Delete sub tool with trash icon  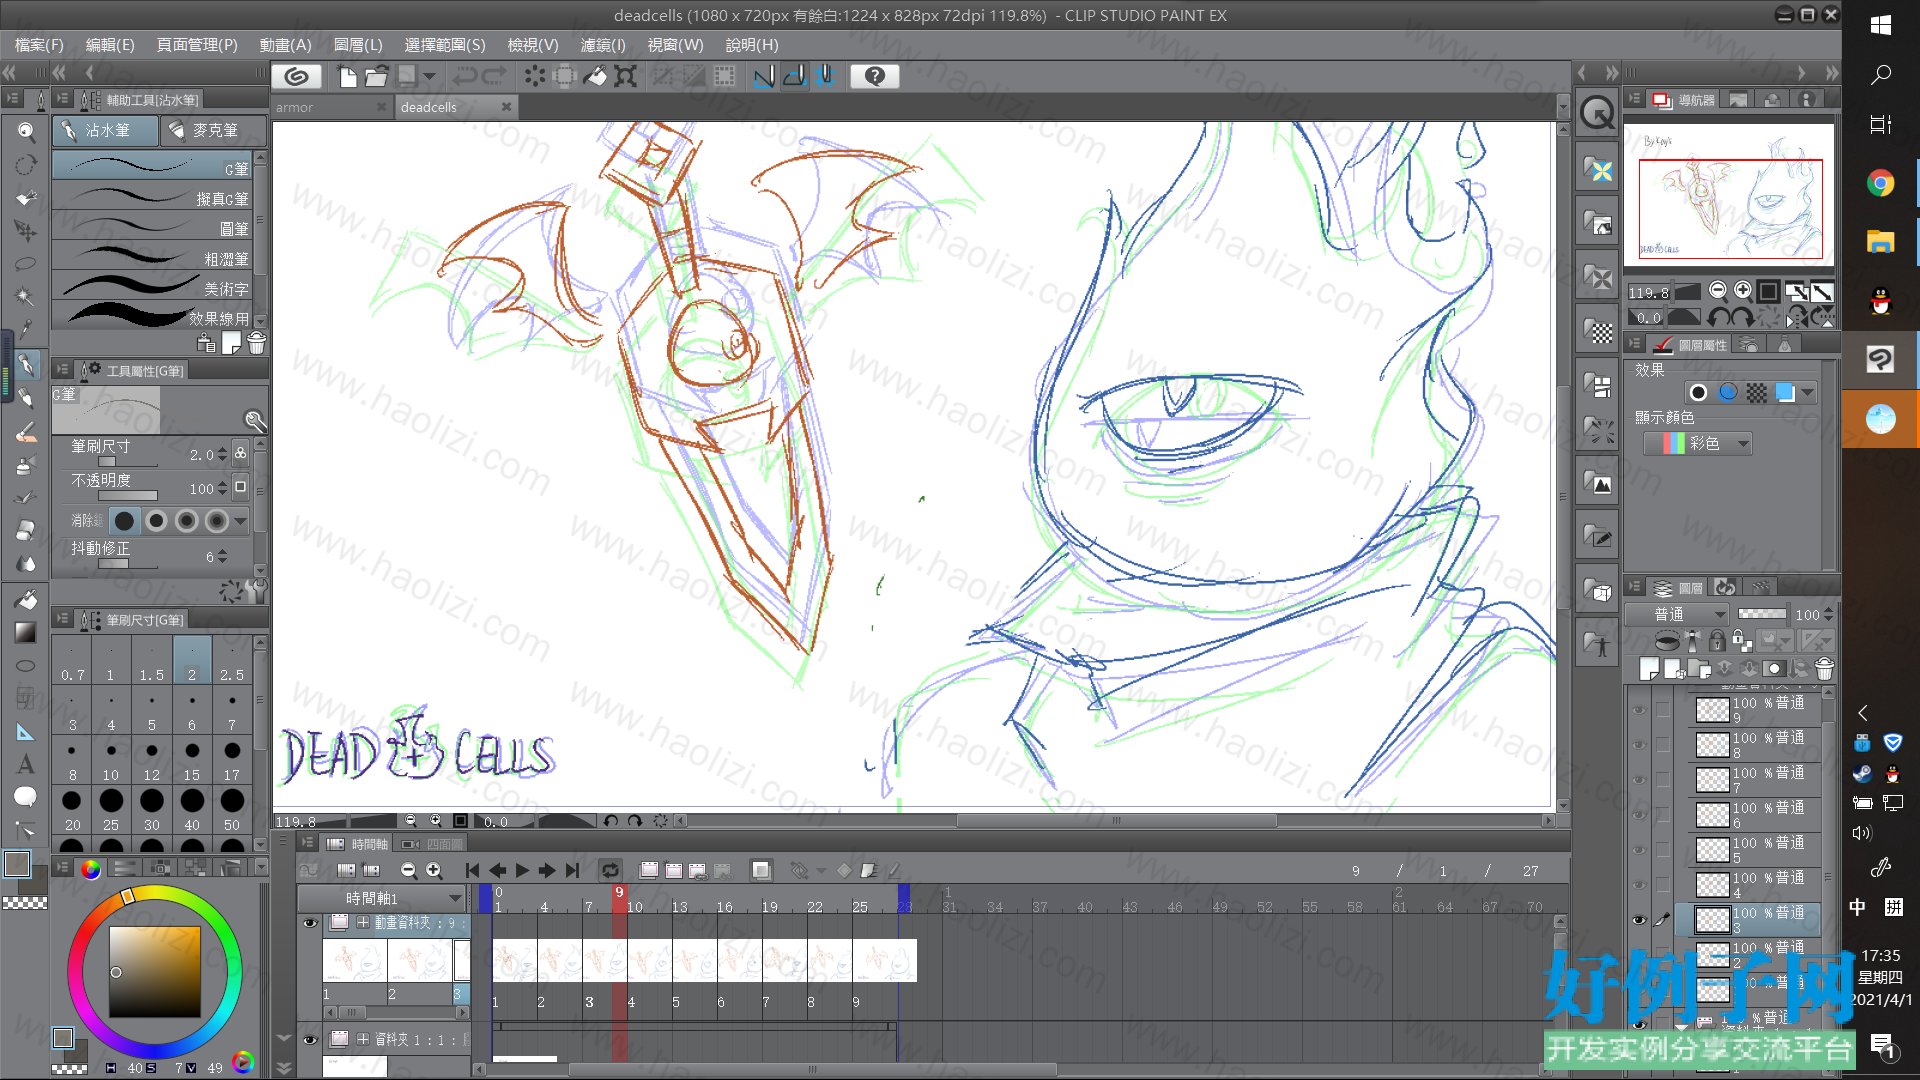tap(257, 344)
